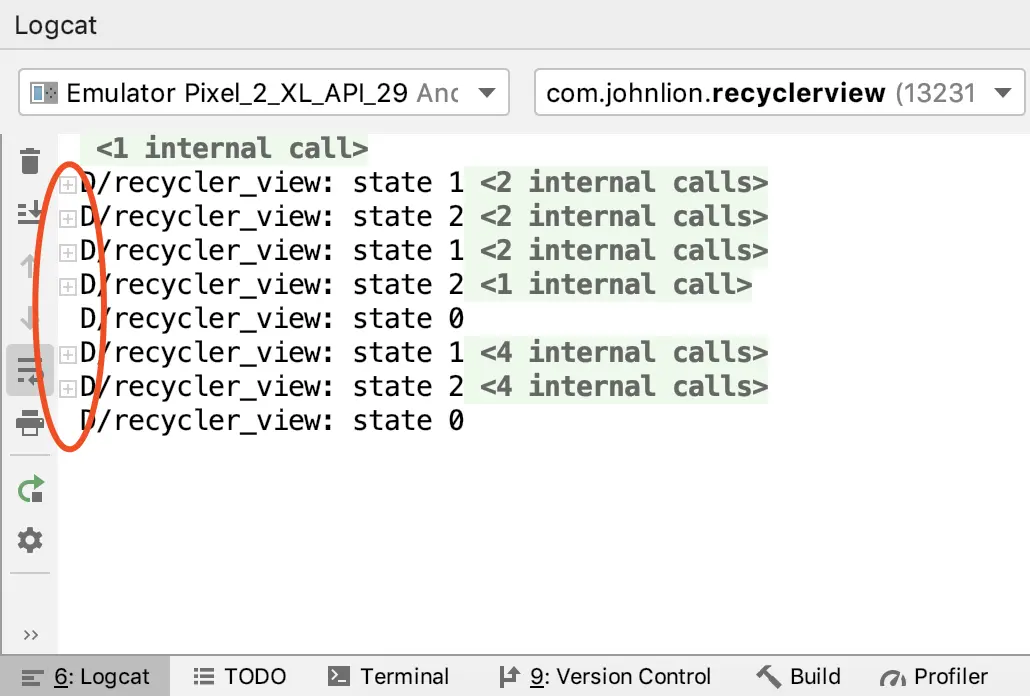Open the Profiler tool window
Image resolution: width=1030 pixels, height=696 pixels.
933,676
